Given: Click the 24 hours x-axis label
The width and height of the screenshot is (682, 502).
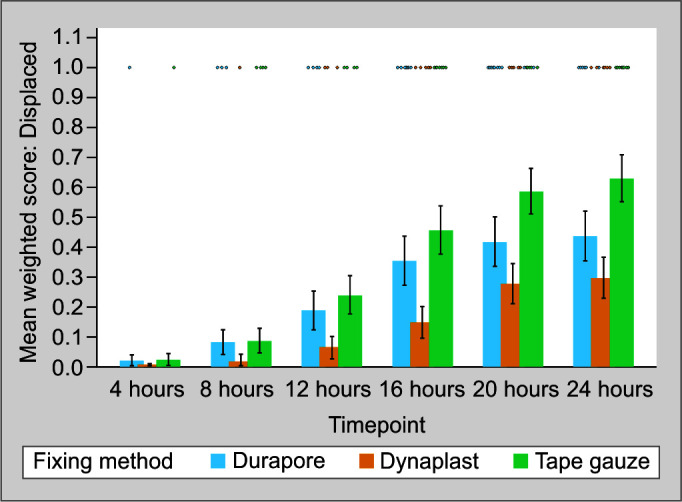Looking at the screenshot, I should 609,388.
